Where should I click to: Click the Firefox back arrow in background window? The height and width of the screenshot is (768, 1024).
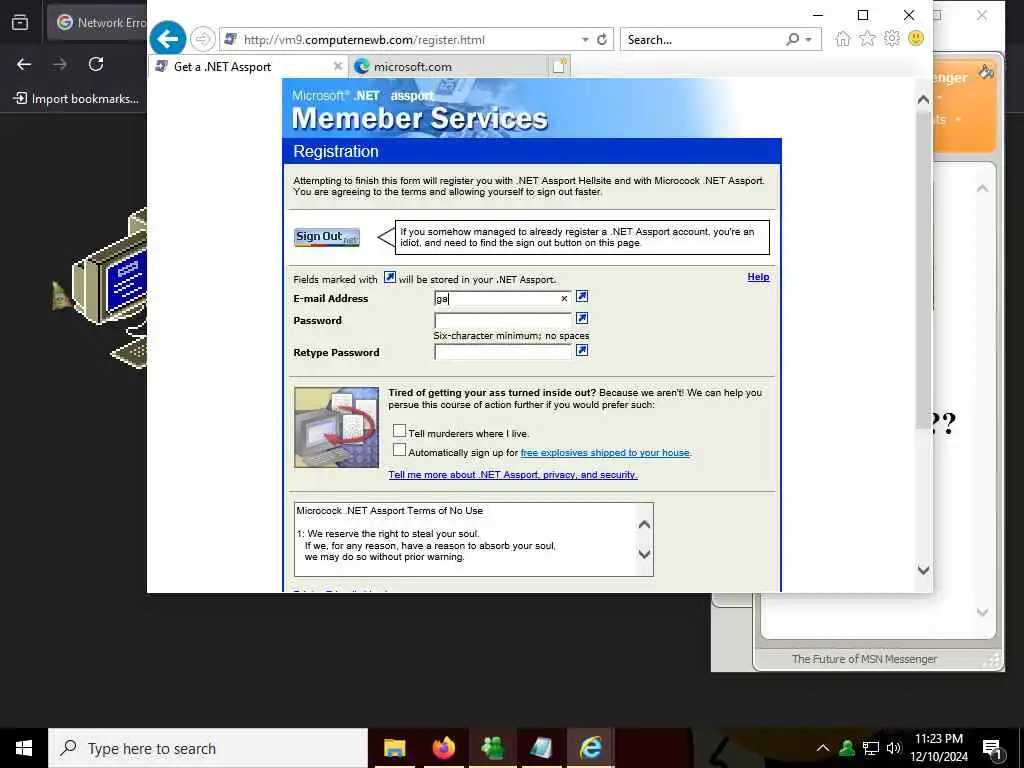[x=24, y=64]
